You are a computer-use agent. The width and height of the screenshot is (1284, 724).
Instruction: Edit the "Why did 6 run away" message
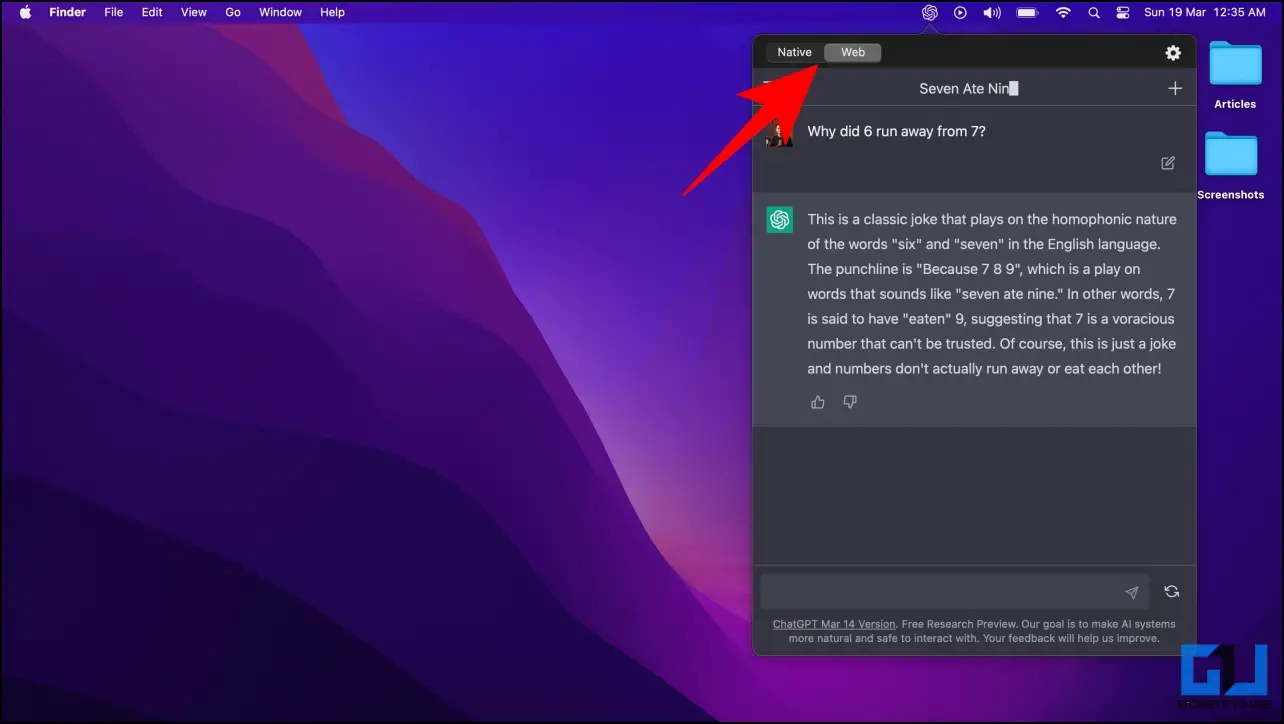(1168, 163)
